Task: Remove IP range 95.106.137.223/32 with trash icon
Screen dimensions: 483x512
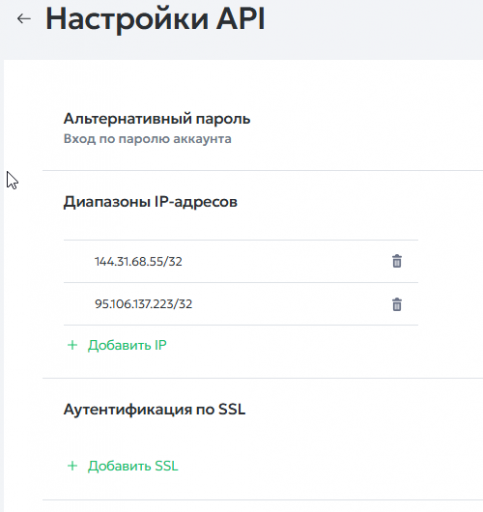Action: (x=397, y=304)
